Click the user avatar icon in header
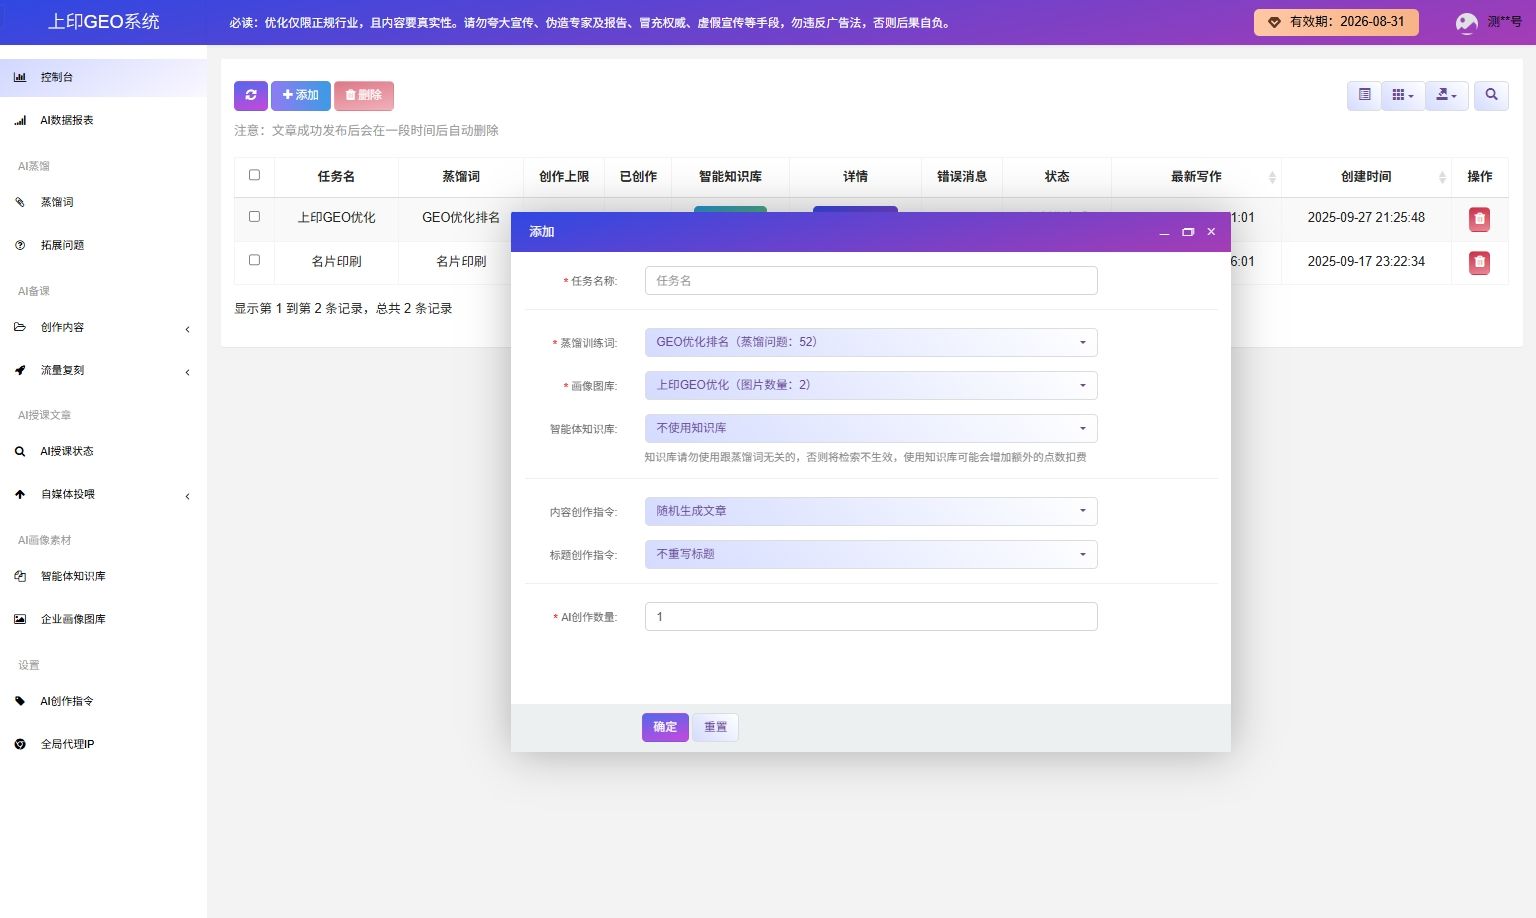Viewport: 1536px width, 918px height. (x=1466, y=22)
